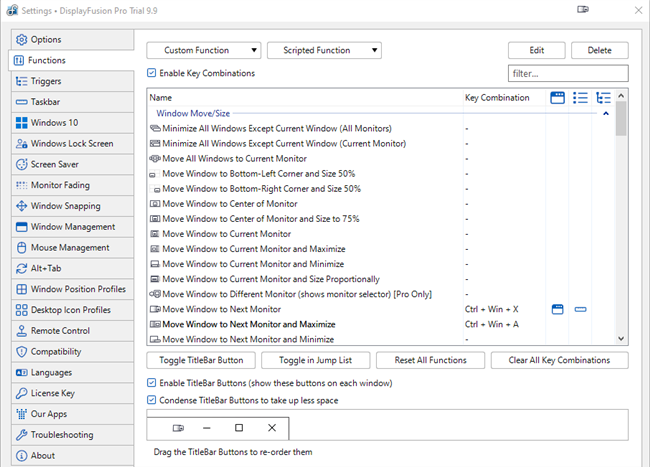Click the Mouse Management mouse icon

[22, 247]
